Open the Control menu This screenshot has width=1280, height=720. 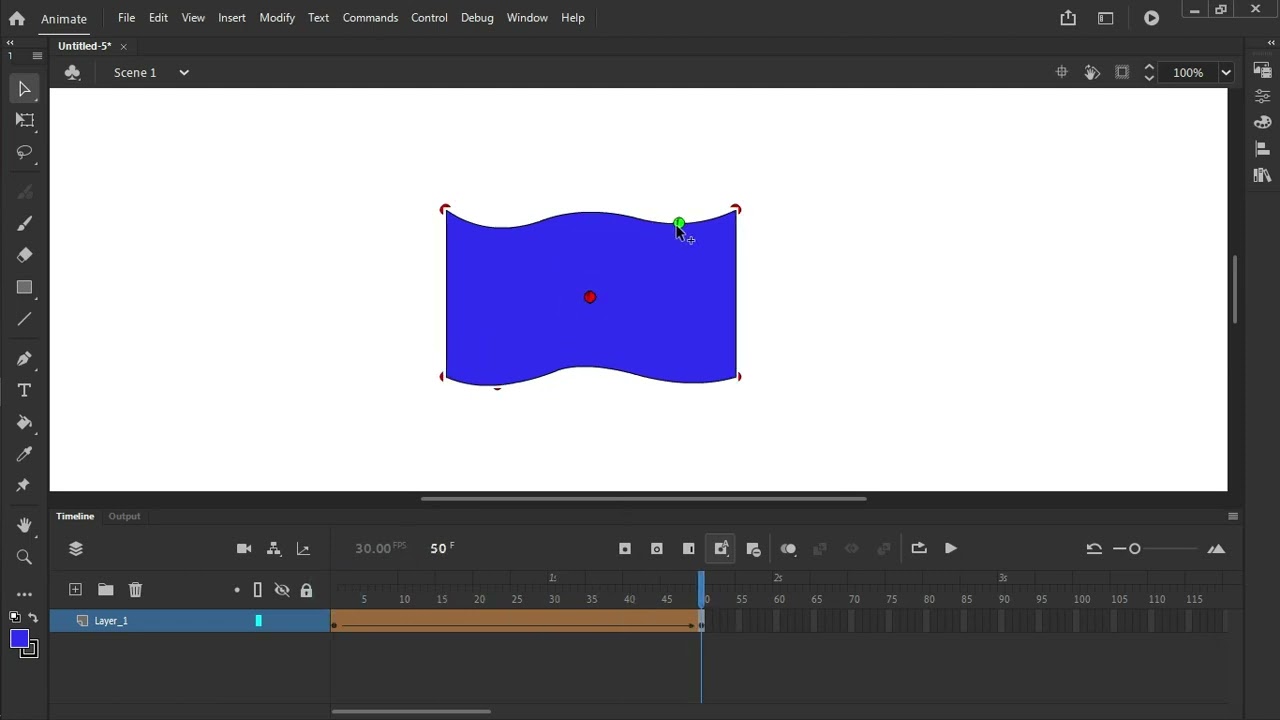click(429, 18)
